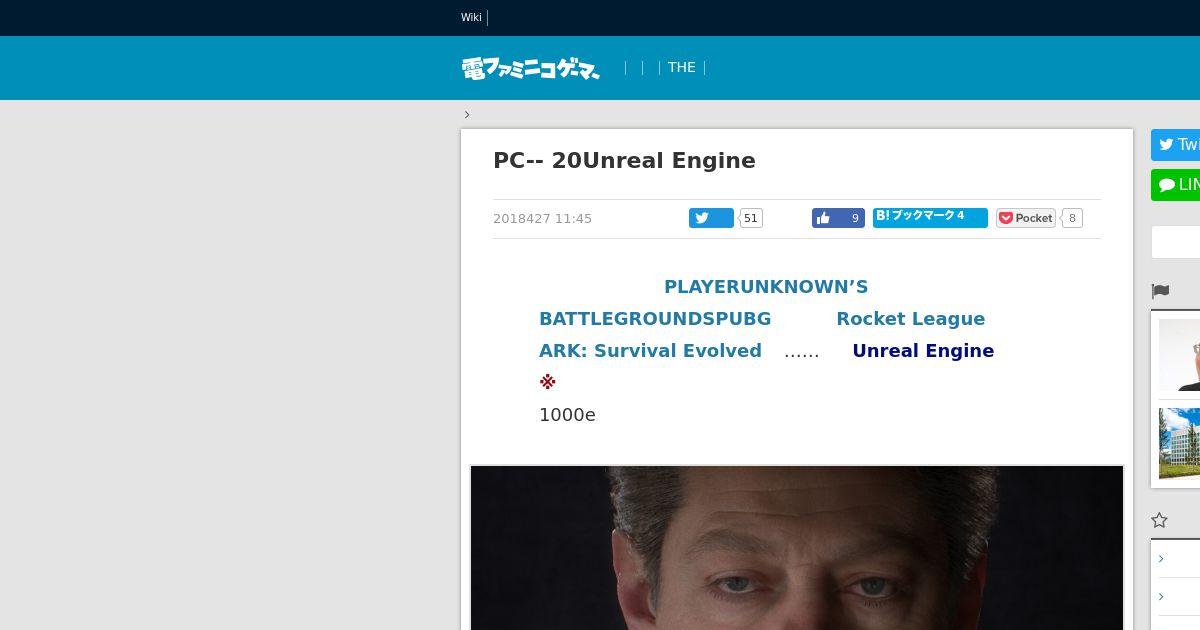Like the article with thumbs-up button
This screenshot has height=630, width=1200.
point(838,218)
